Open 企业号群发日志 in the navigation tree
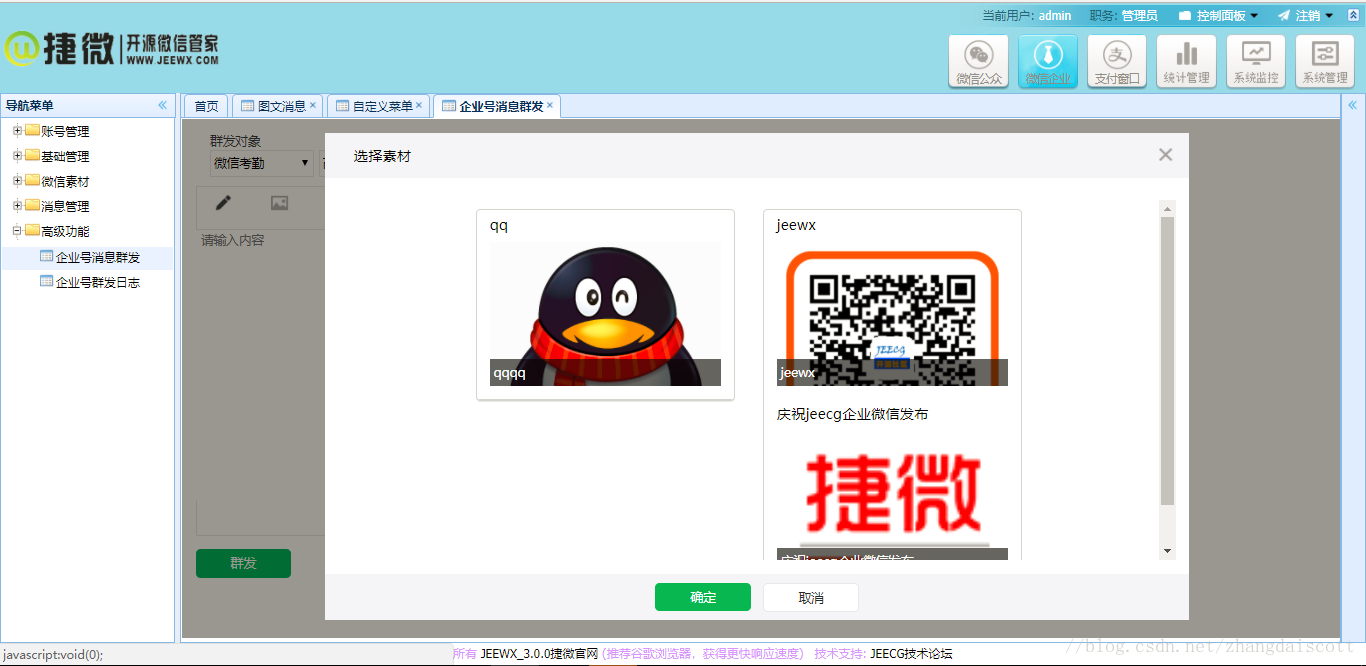The width and height of the screenshot is (1366, 666). 98,282
